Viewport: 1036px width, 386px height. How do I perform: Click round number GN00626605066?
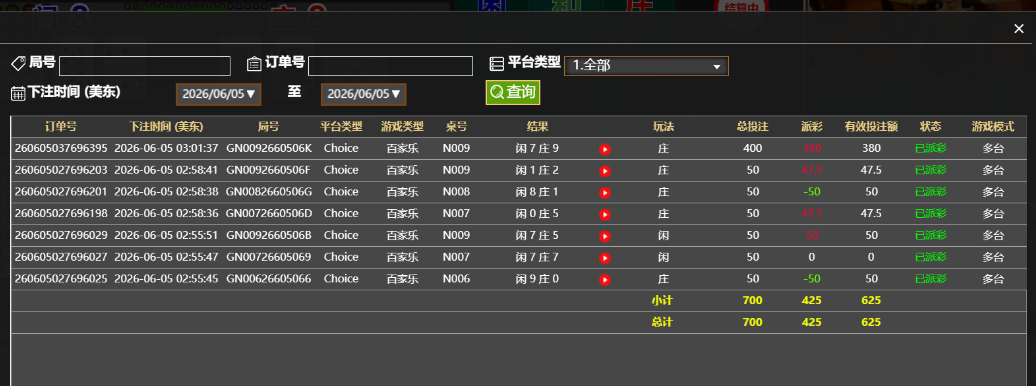[269, 279]
